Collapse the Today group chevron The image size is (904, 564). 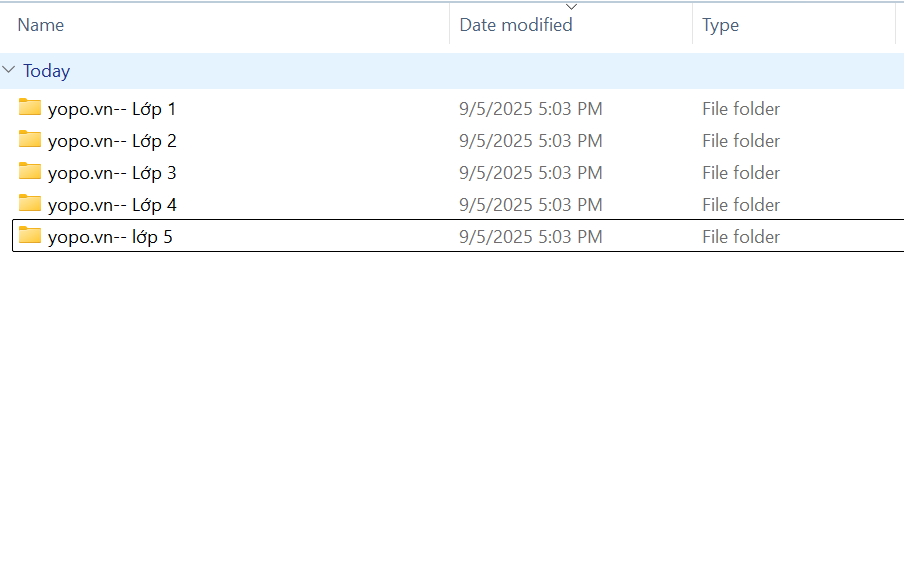(9, 70)
